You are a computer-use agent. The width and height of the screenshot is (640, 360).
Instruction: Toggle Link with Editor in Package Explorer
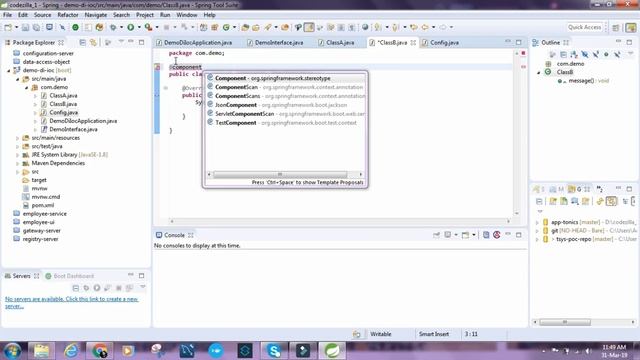pyautogui.click(x=93, y=42)
